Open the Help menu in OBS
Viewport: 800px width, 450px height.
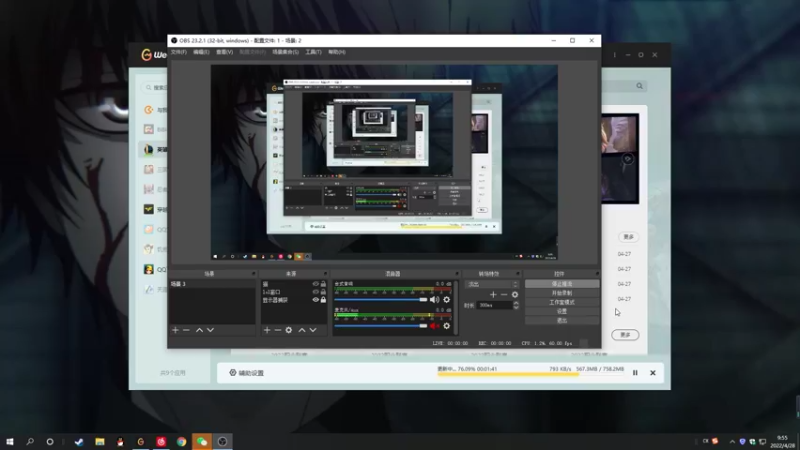tap(337, 52)
